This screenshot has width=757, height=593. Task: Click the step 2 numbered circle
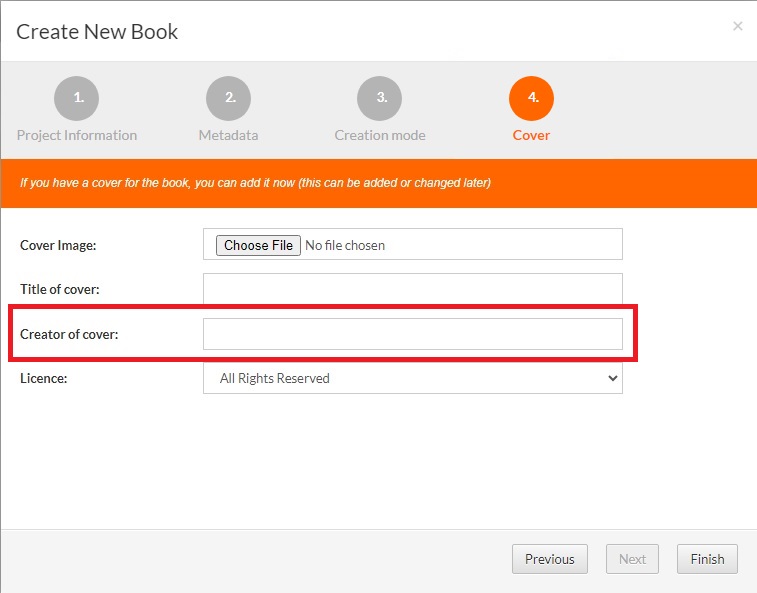tap(228, 98)
